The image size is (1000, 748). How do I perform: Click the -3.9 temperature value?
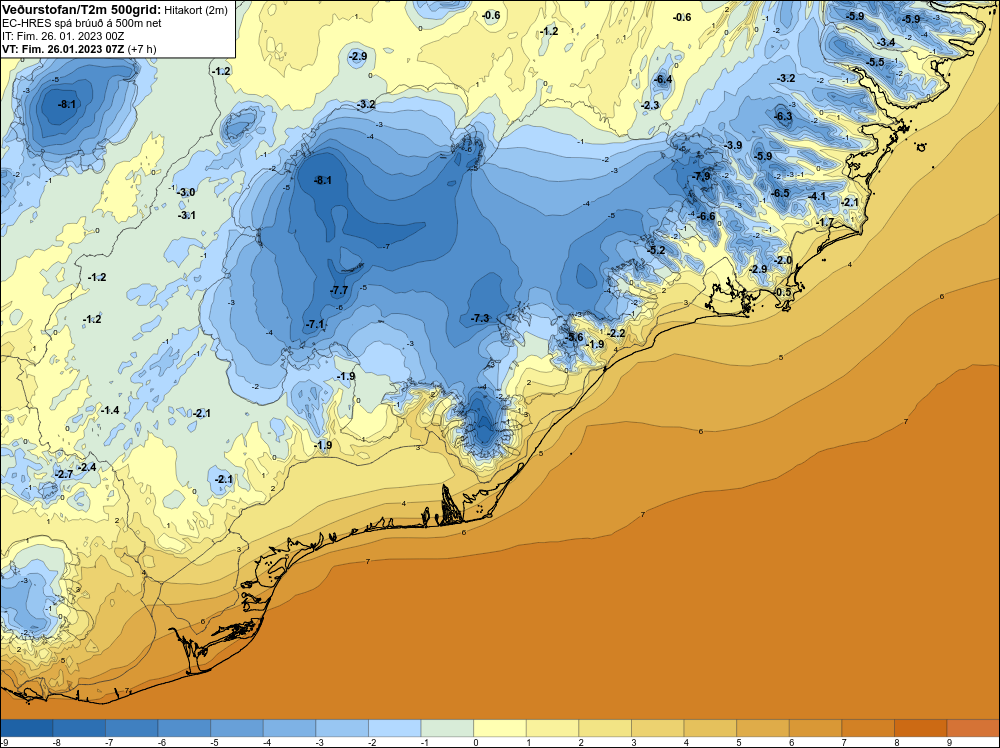733,145
